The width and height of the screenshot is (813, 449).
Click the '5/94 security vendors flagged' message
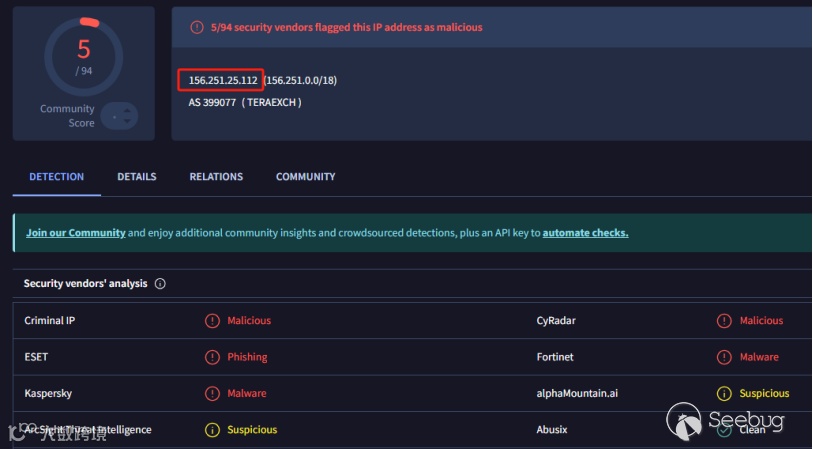pyautogui.click(x=346, y=27)
